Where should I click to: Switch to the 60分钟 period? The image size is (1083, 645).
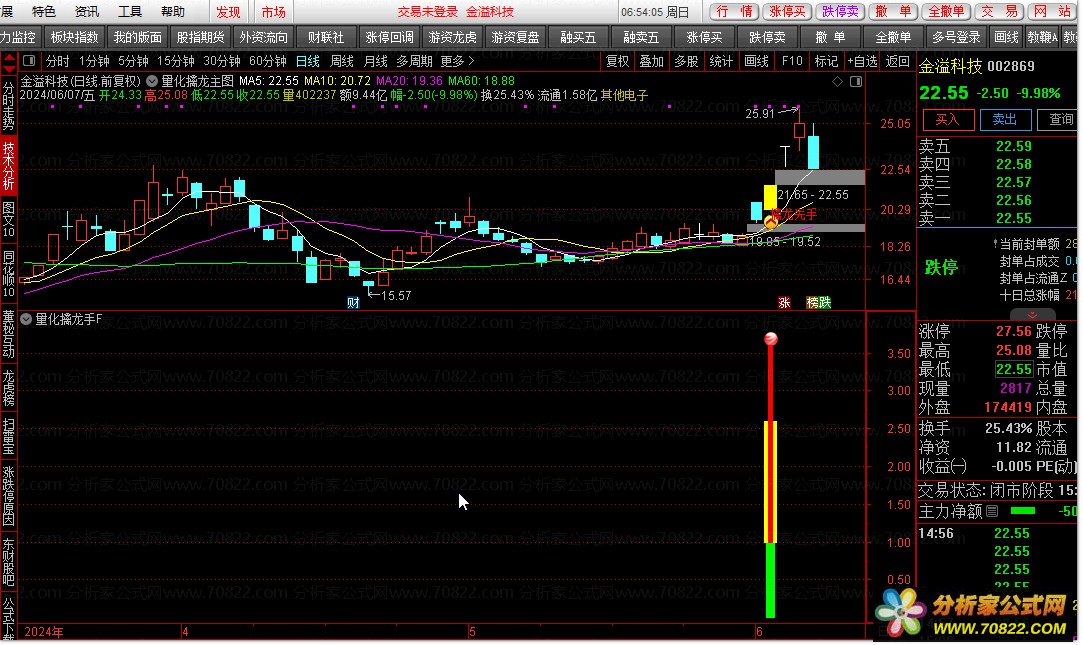[x=267, y=61]
